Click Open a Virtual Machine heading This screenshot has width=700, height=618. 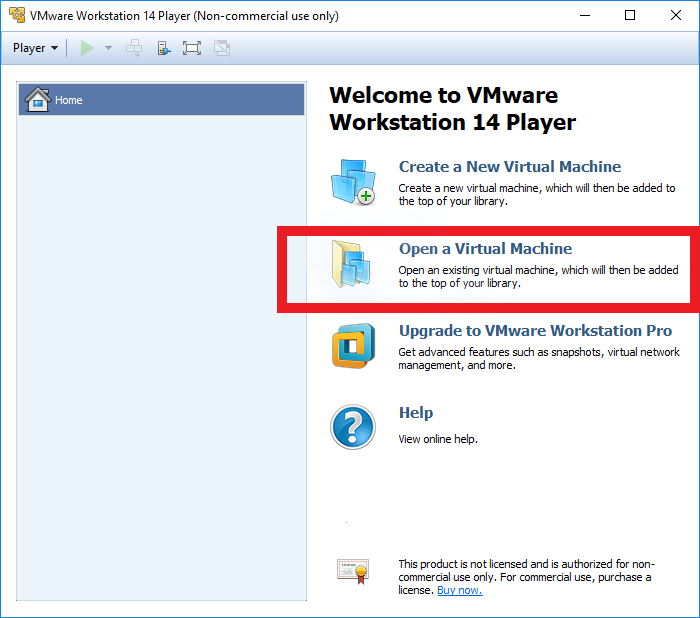tap(485, 249)
